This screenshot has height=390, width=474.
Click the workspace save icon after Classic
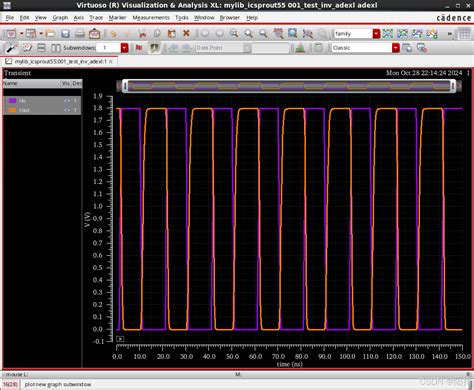point(407,48)
